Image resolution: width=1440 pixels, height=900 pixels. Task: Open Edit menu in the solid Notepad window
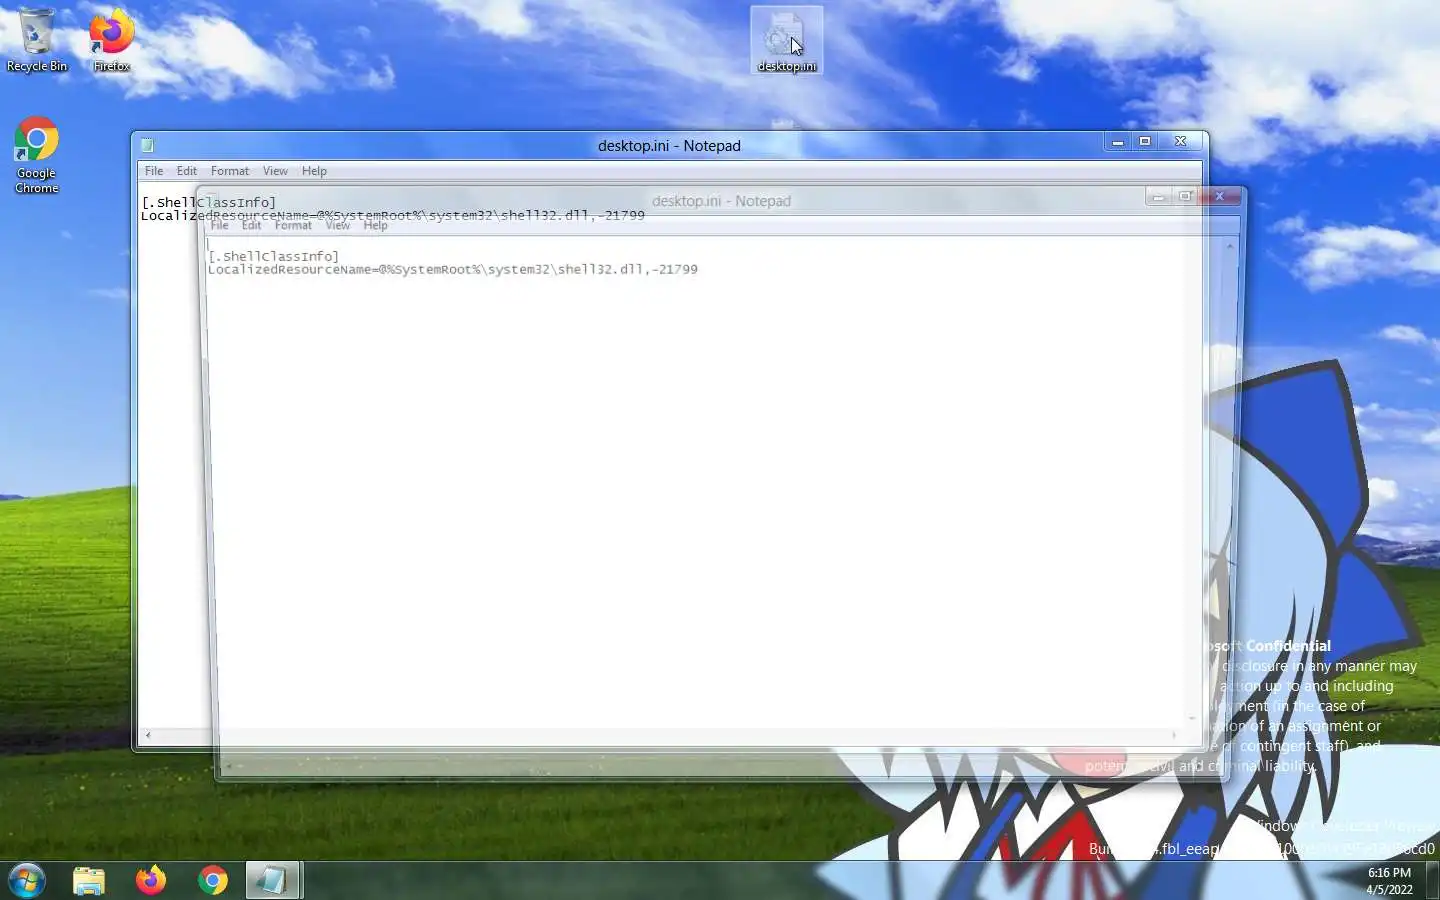187,171
